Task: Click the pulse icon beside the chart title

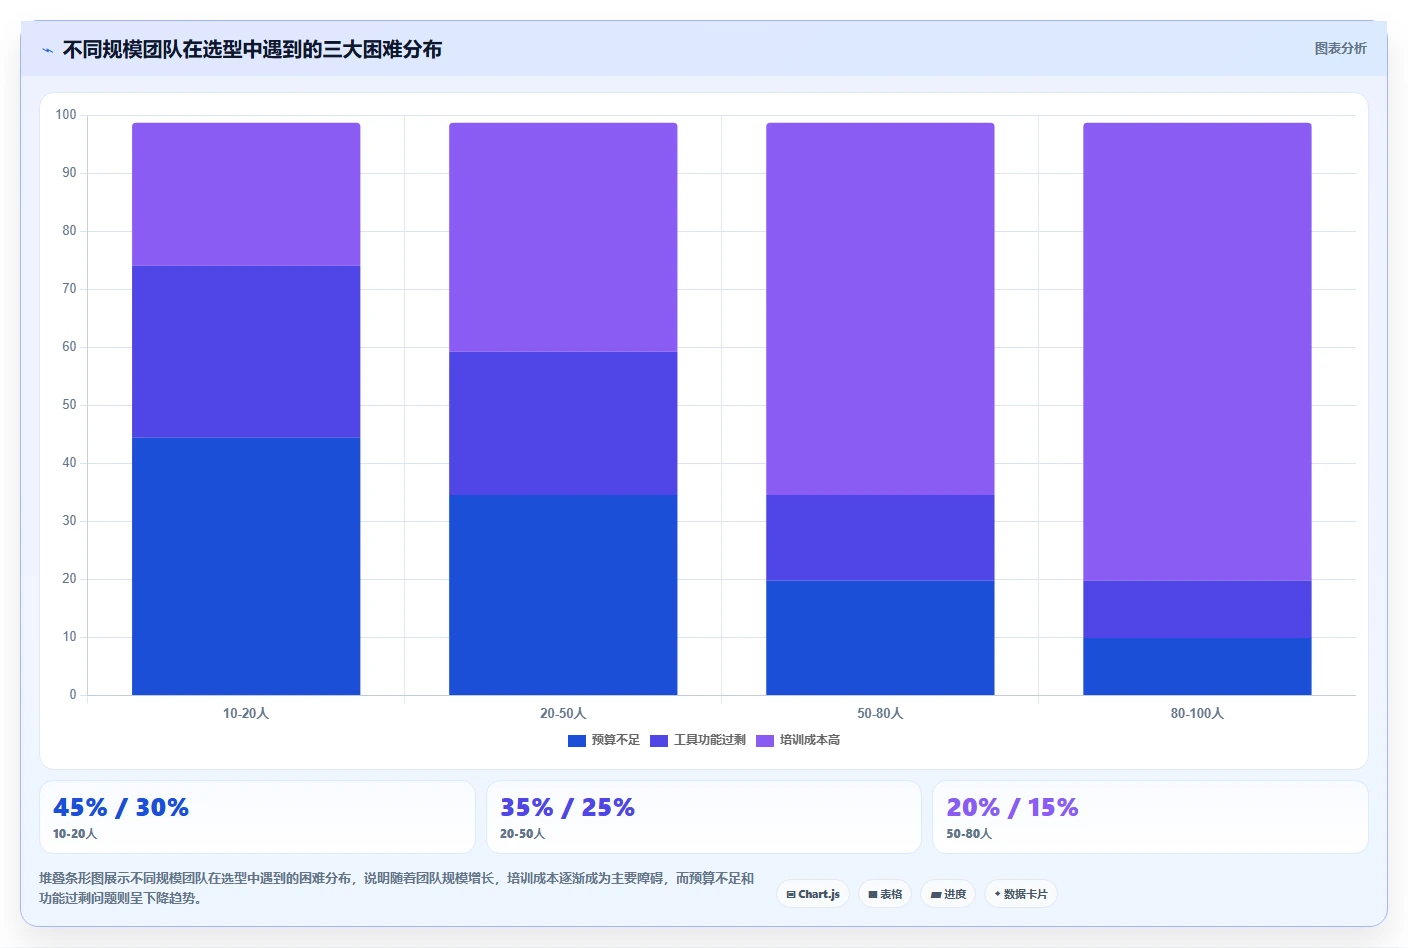Action: coord(47,50)
